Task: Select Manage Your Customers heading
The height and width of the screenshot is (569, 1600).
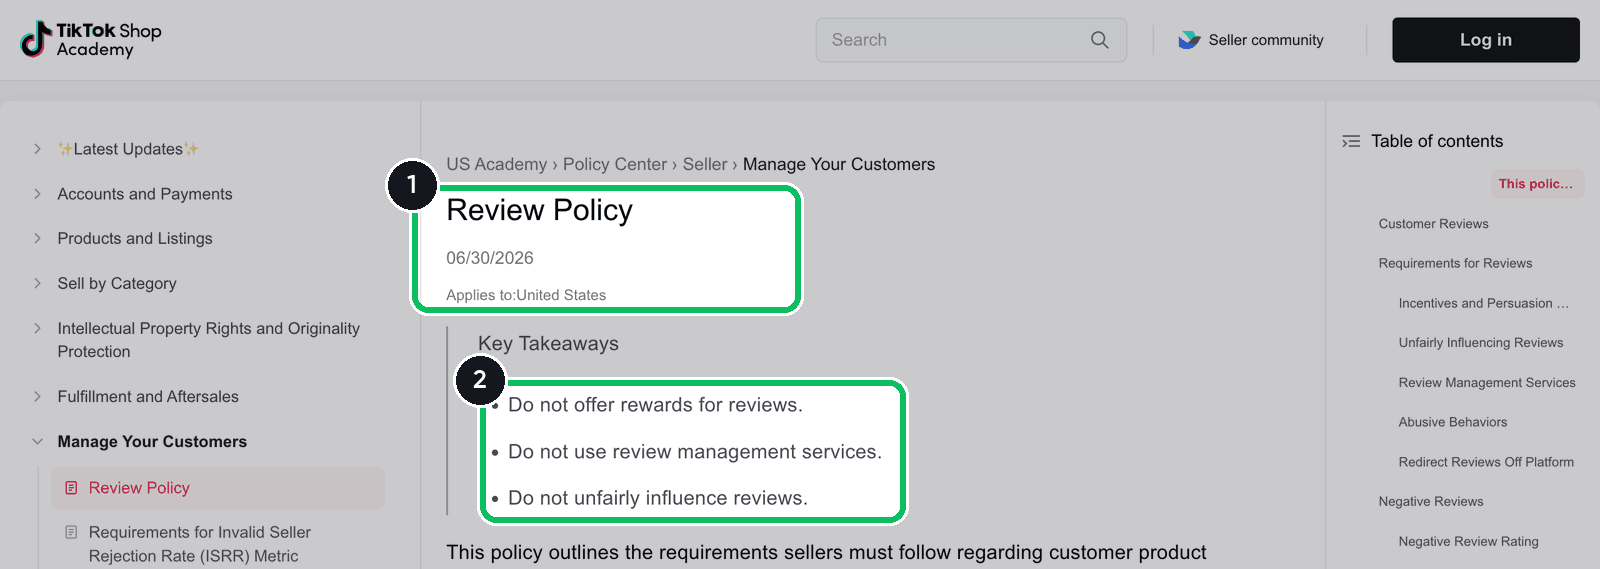Action: 152,441
